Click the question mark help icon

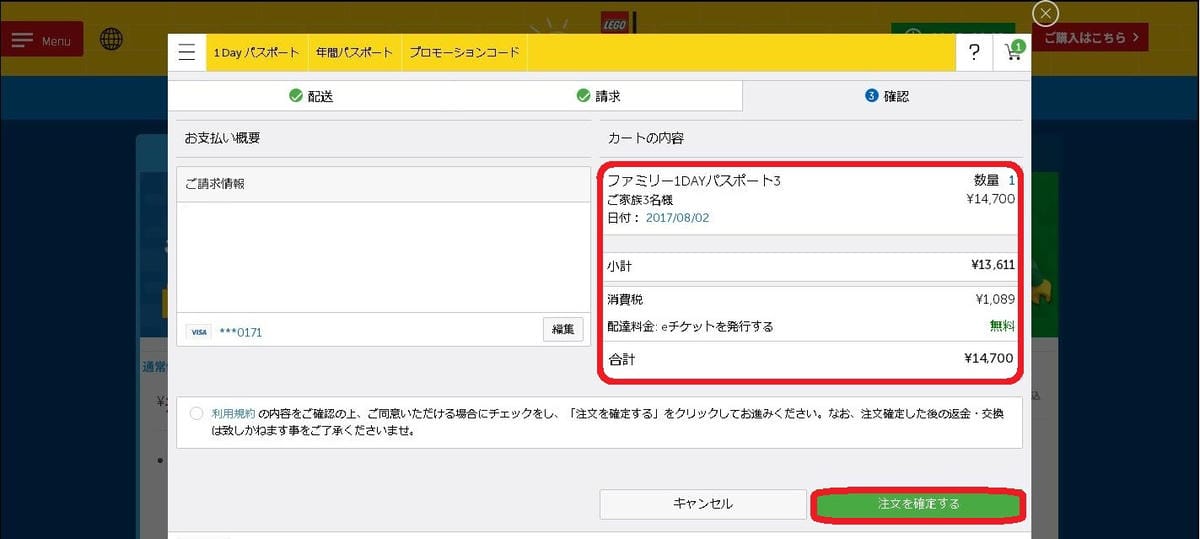click(974, 53)
